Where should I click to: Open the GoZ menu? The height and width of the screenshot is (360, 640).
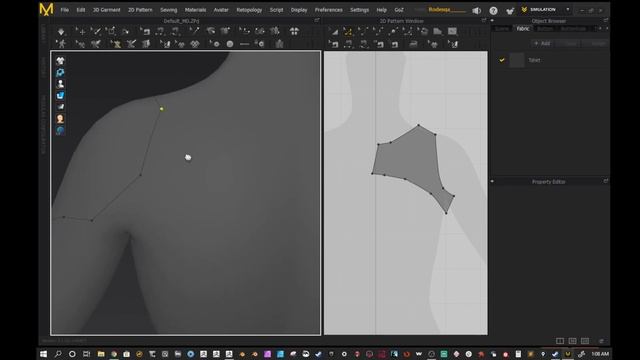point(399,10)
